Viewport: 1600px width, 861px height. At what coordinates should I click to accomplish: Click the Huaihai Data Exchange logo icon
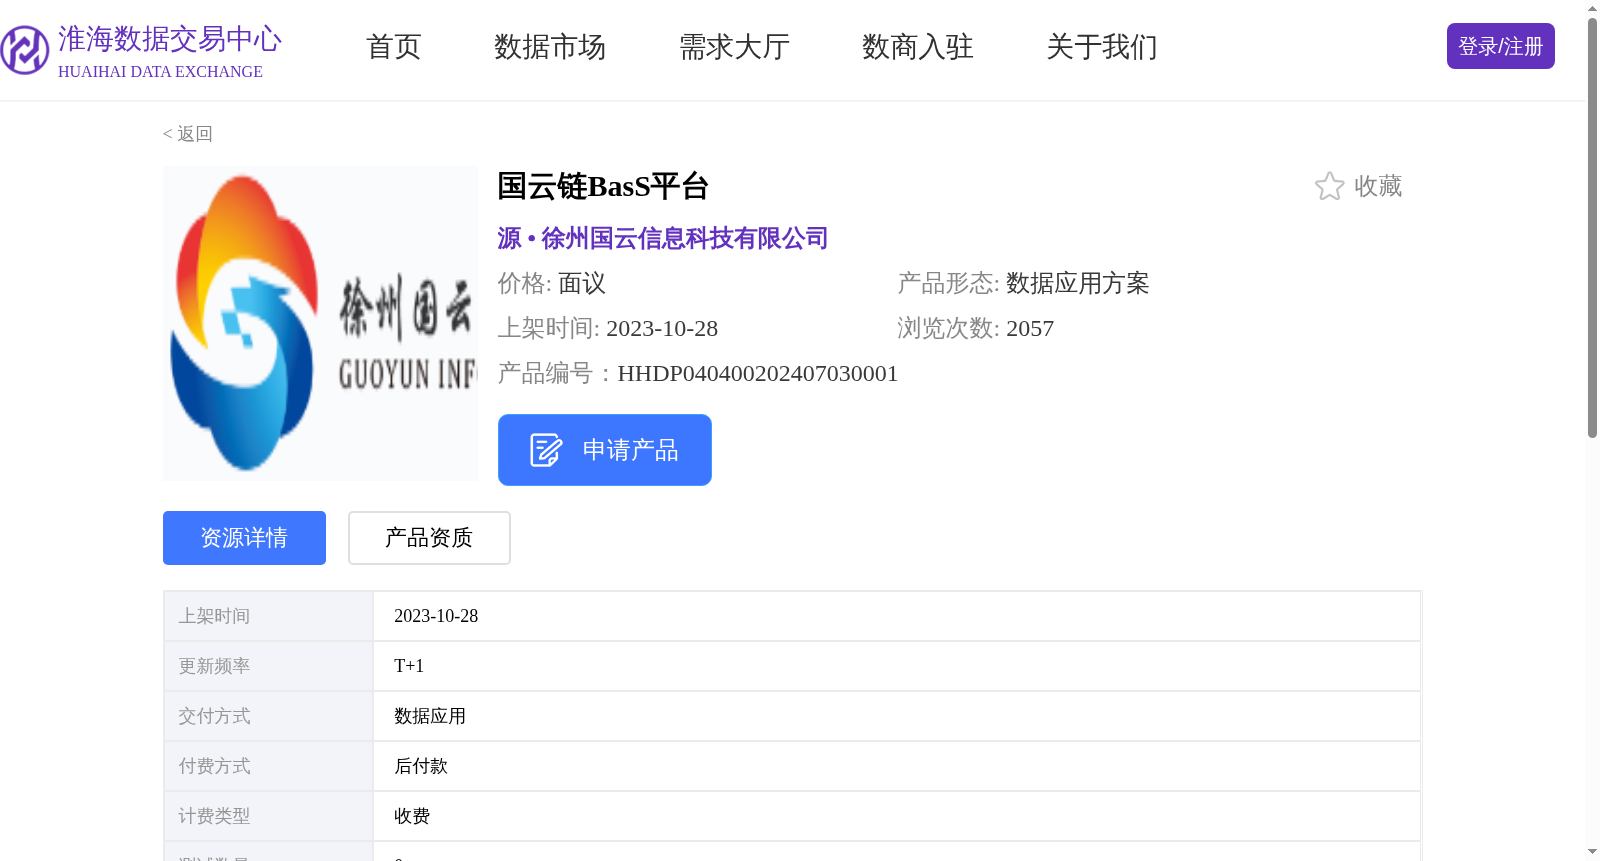25,50
